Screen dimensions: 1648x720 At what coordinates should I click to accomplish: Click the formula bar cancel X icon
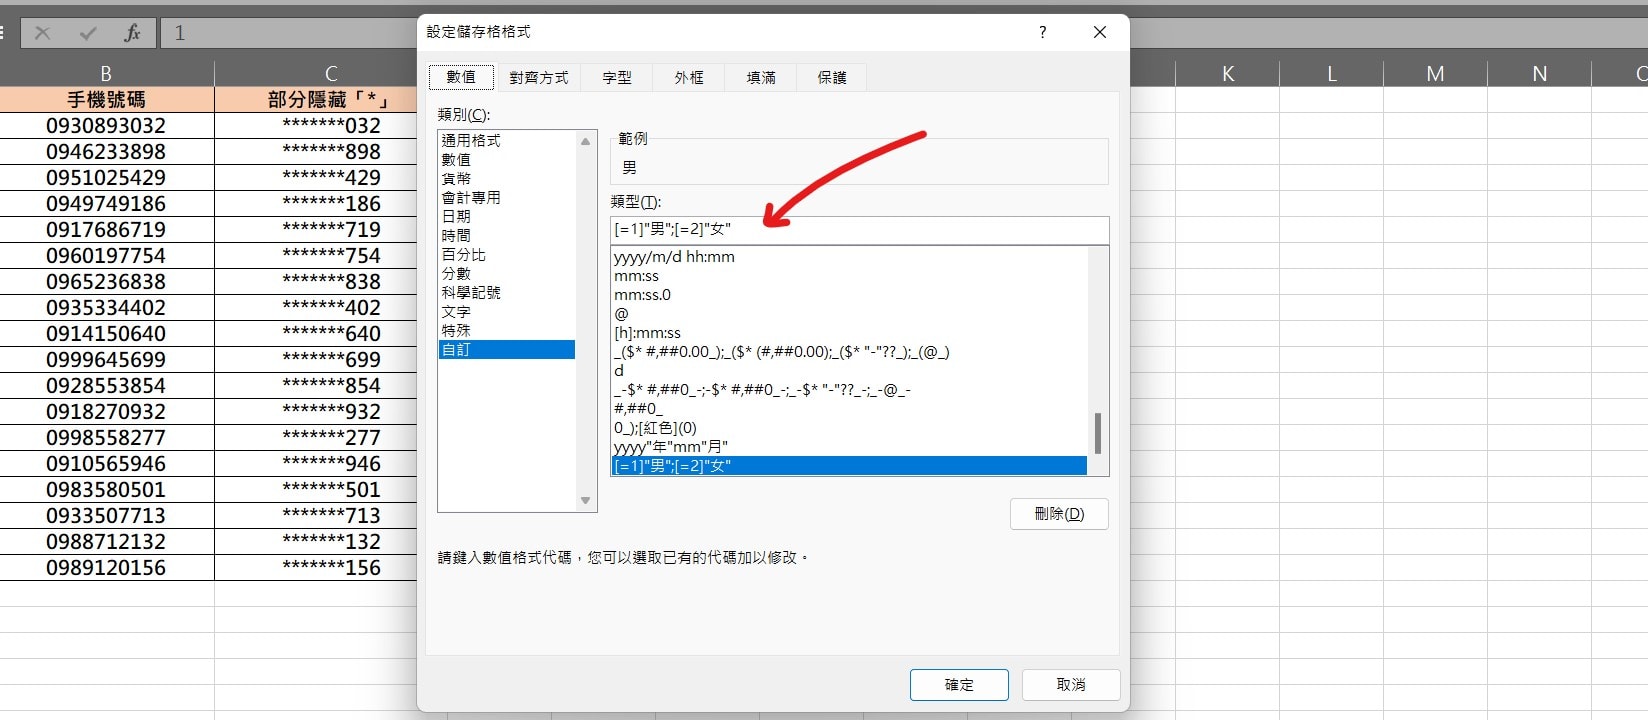[x=42, y=33]
